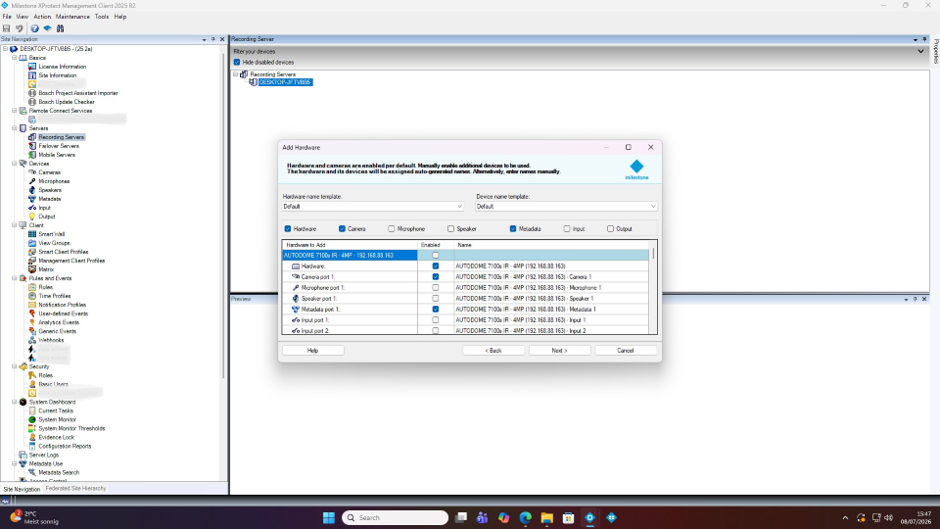This screenshot has height=529, width=940.
Task: Click the binoculars search toolbar icon
Action: (60, 28)
